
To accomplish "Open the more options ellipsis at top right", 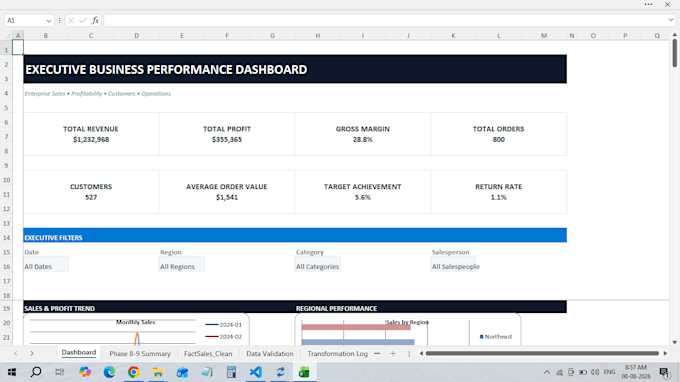I will click(648, 4).
